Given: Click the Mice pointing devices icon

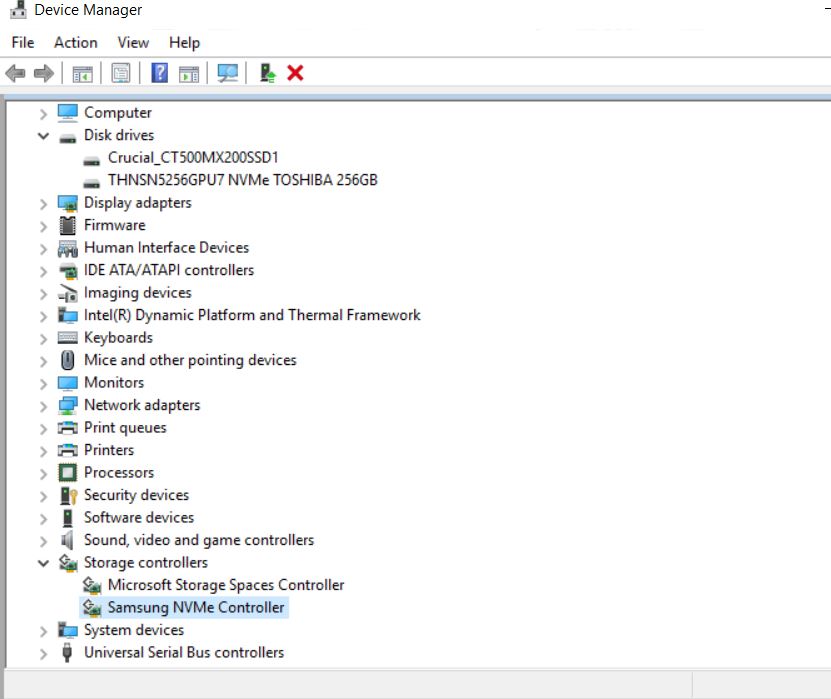Looking at the screenshot, I should 67,360.
